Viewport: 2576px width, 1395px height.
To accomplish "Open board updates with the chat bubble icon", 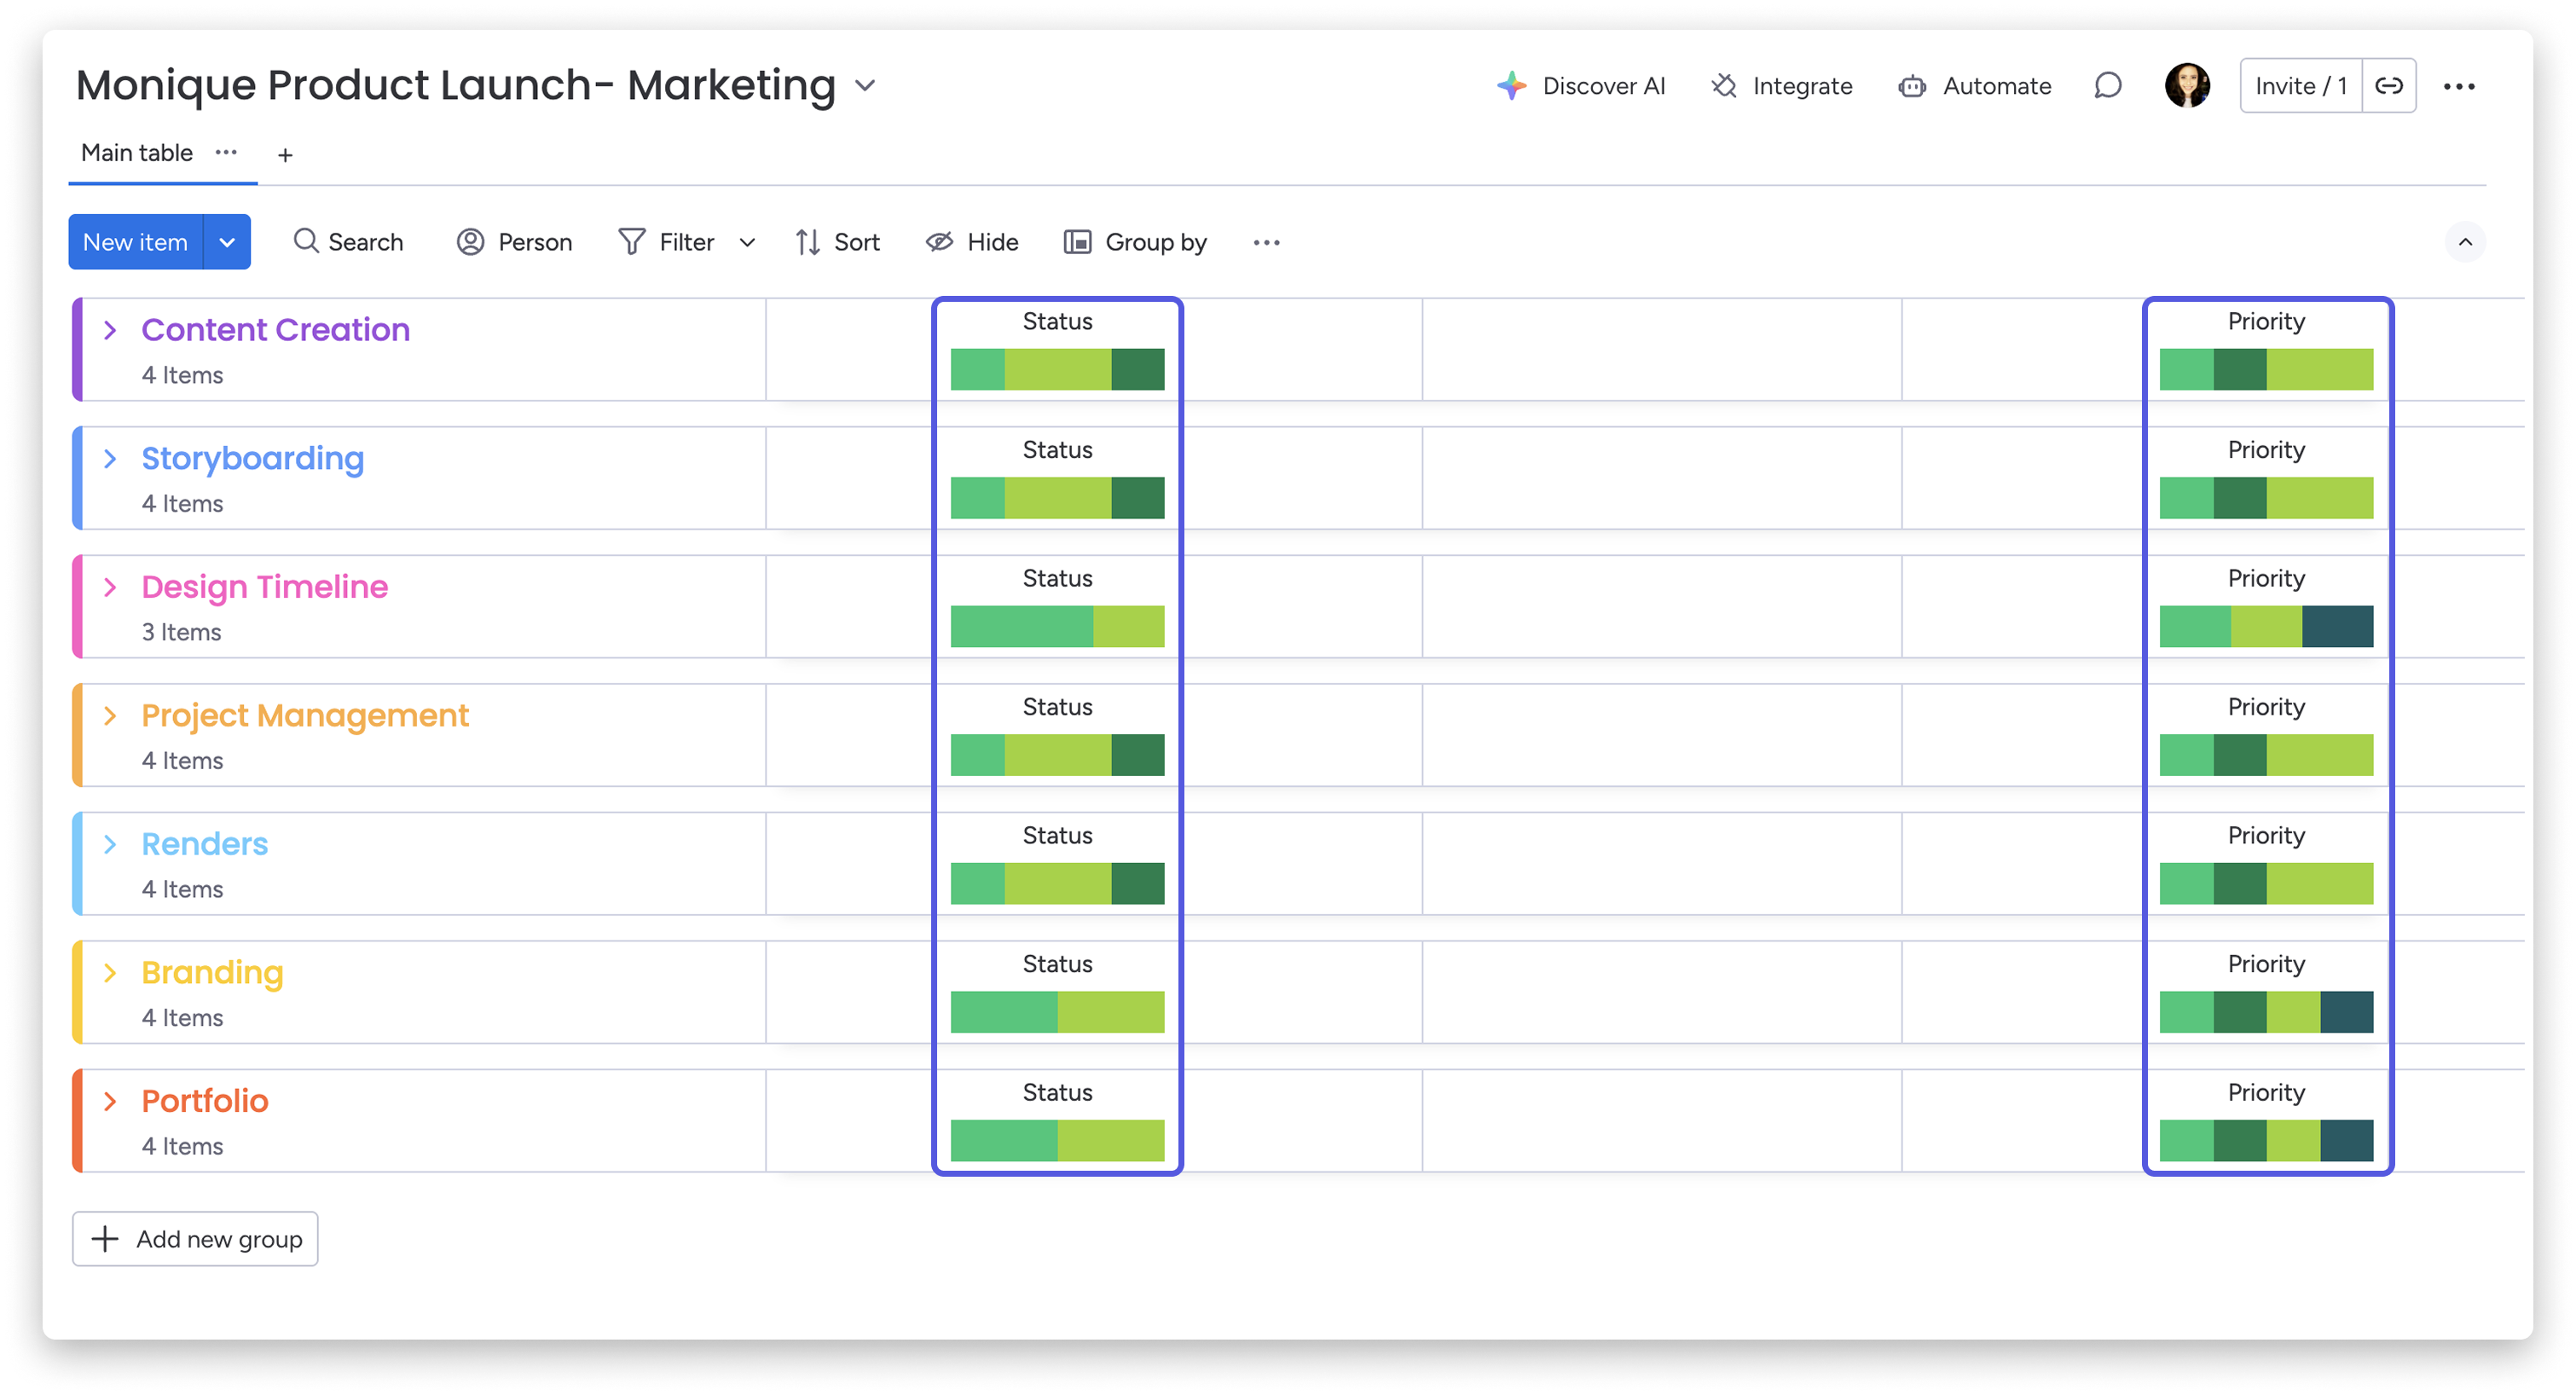I will point(2107,85).
